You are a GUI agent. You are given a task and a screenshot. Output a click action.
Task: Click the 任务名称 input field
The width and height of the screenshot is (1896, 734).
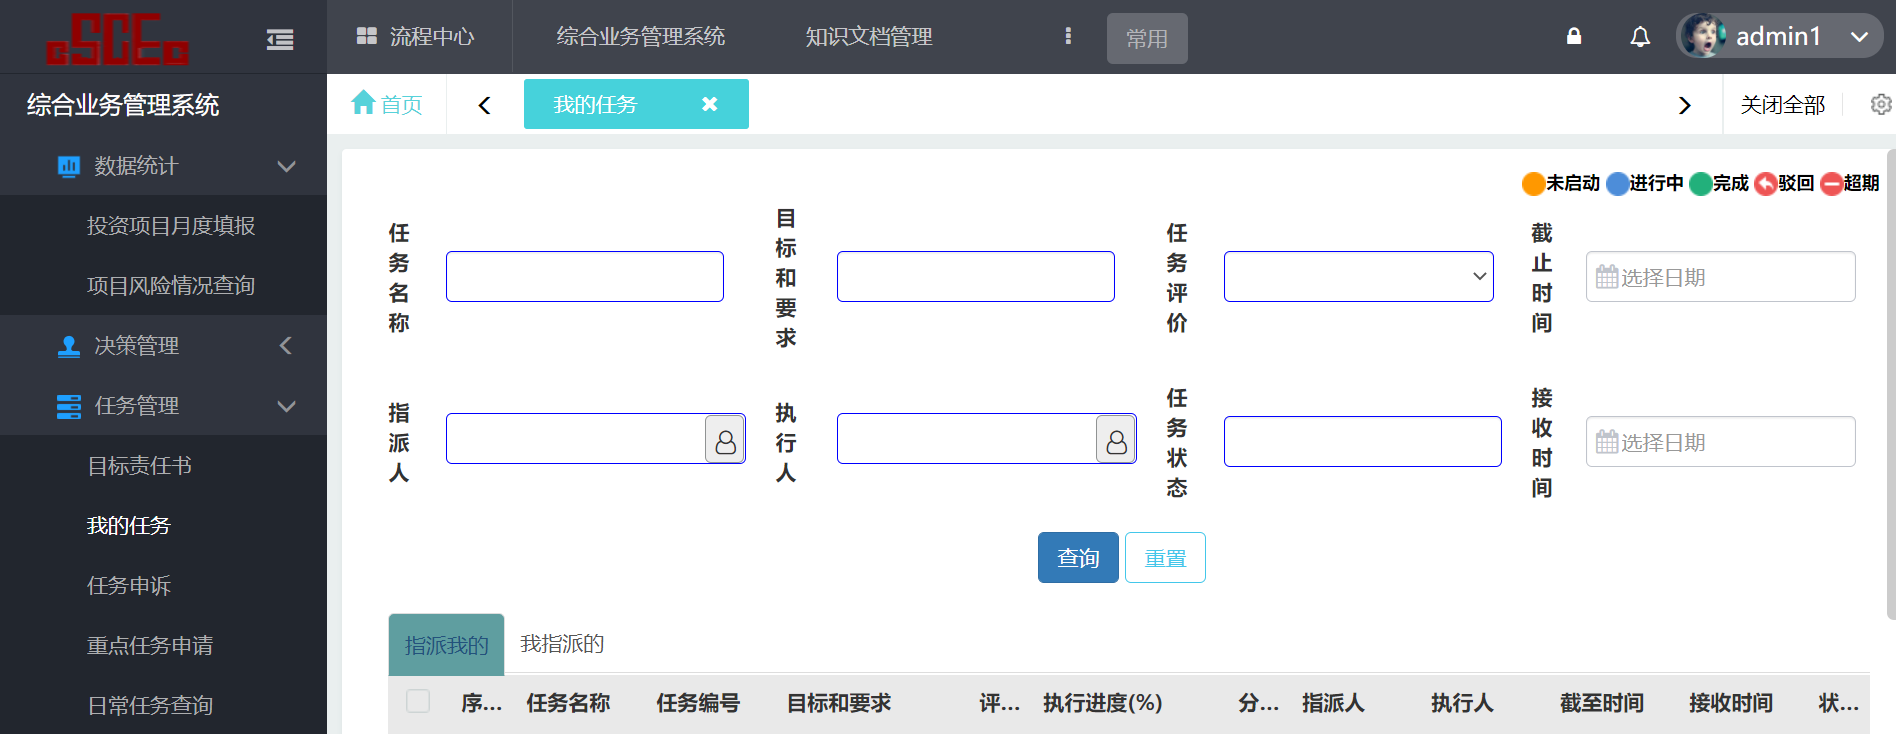point(584,277)
